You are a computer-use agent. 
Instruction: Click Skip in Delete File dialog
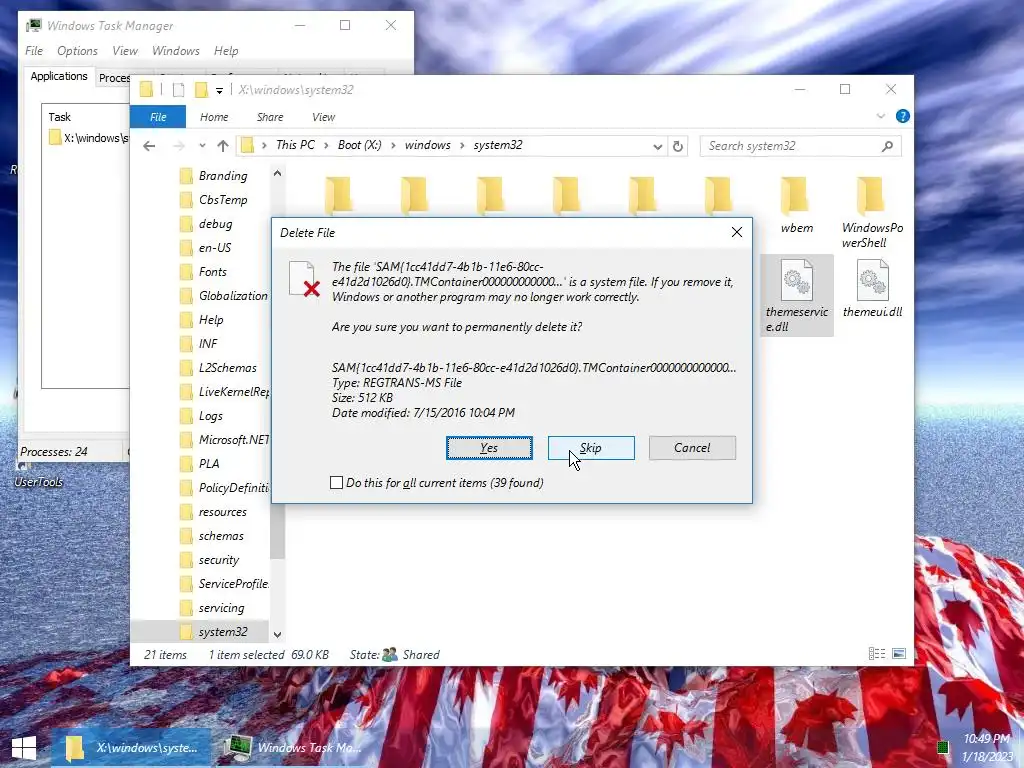[x=591, y=448]
